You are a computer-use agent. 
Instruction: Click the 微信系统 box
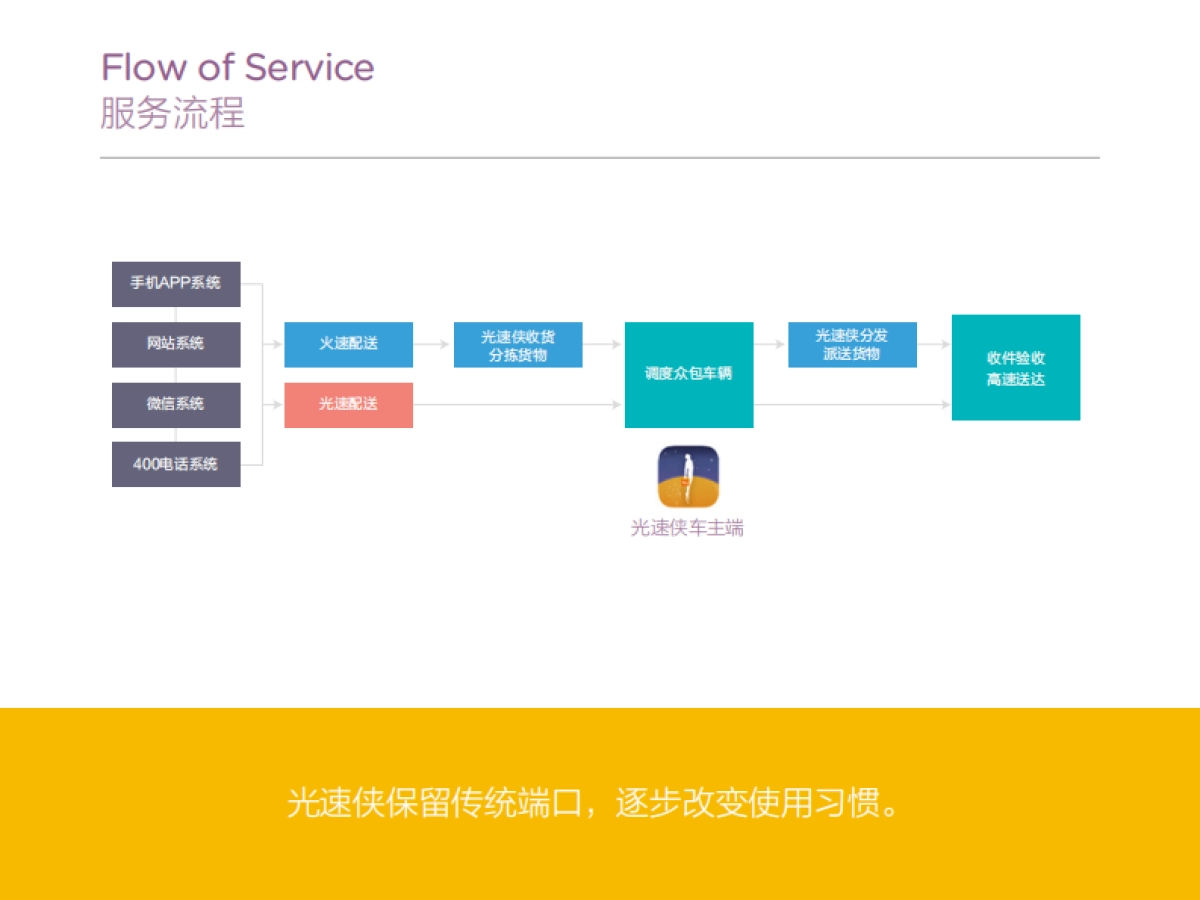[176, 404]
